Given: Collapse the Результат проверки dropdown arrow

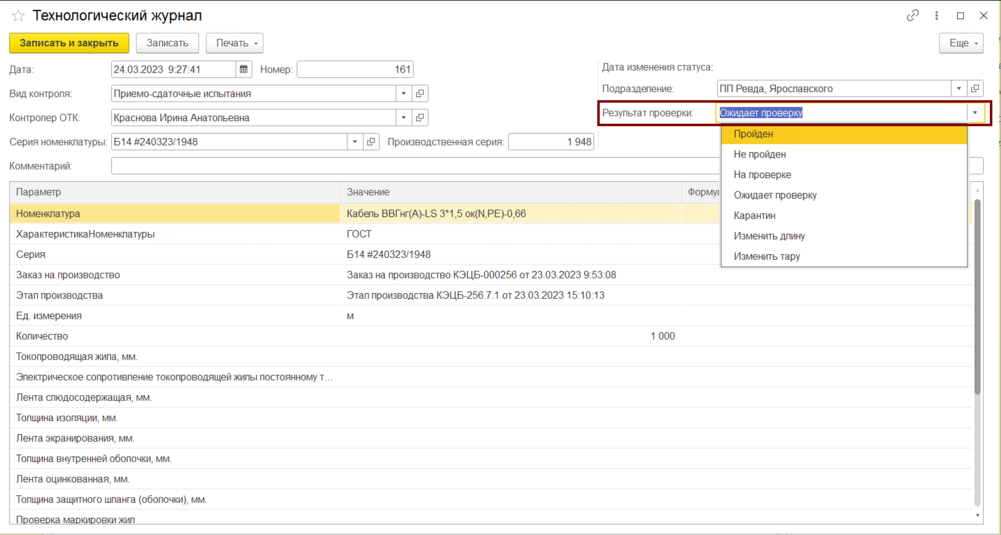Looking at the screenshot, I should tap(975, 113).
